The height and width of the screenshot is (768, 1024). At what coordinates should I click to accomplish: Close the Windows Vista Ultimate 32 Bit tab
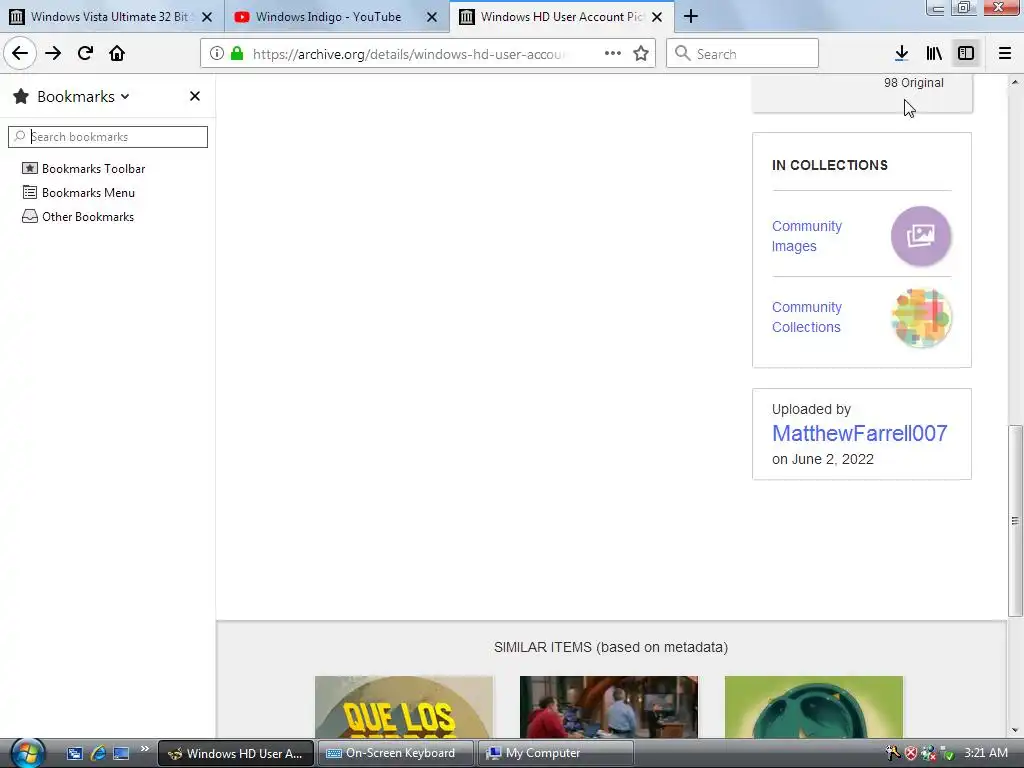pyautogui.click(x=207, y=17)
